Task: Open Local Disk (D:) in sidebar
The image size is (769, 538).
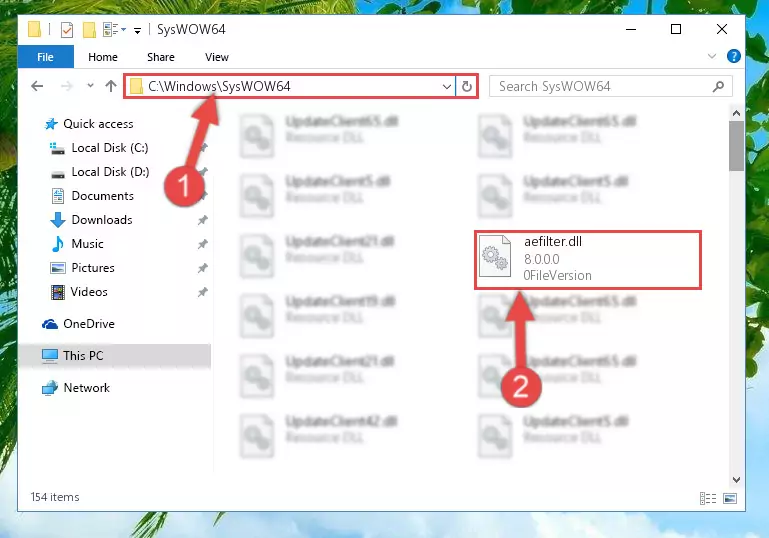Action: 110,172
